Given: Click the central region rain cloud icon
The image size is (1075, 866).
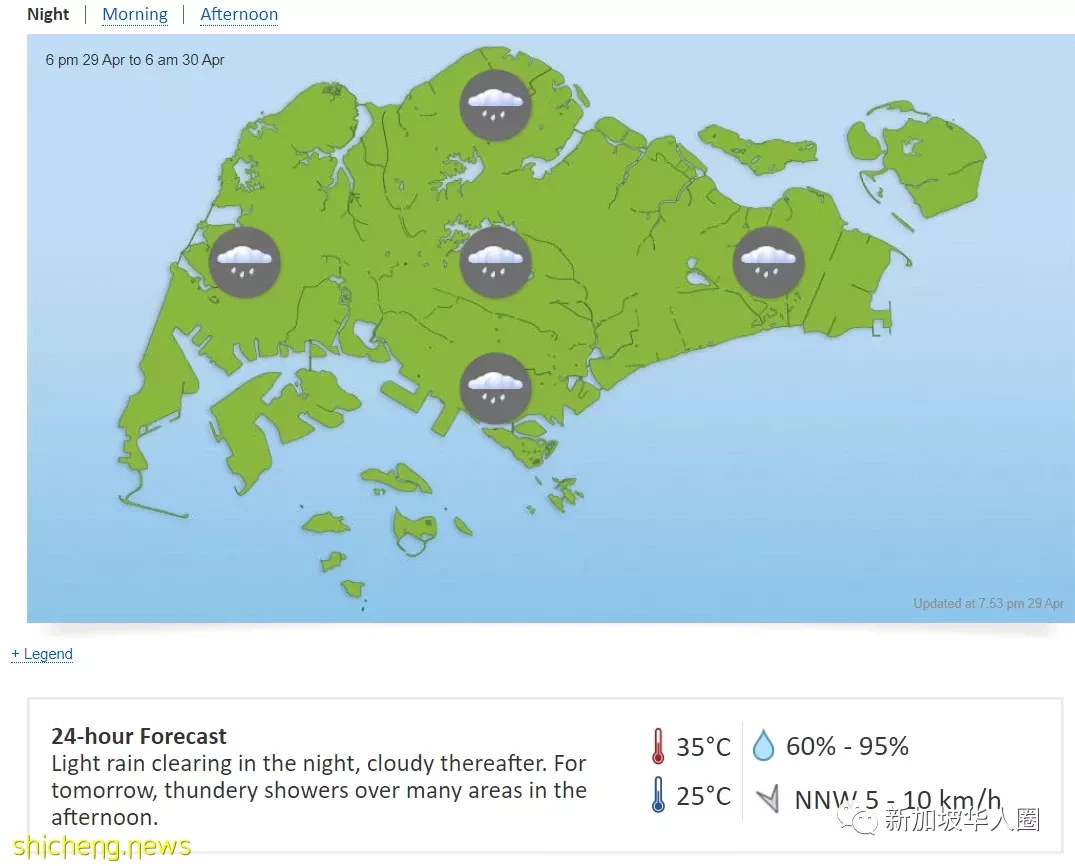Looking at the screenshot, I should click(x=495, y=262).
